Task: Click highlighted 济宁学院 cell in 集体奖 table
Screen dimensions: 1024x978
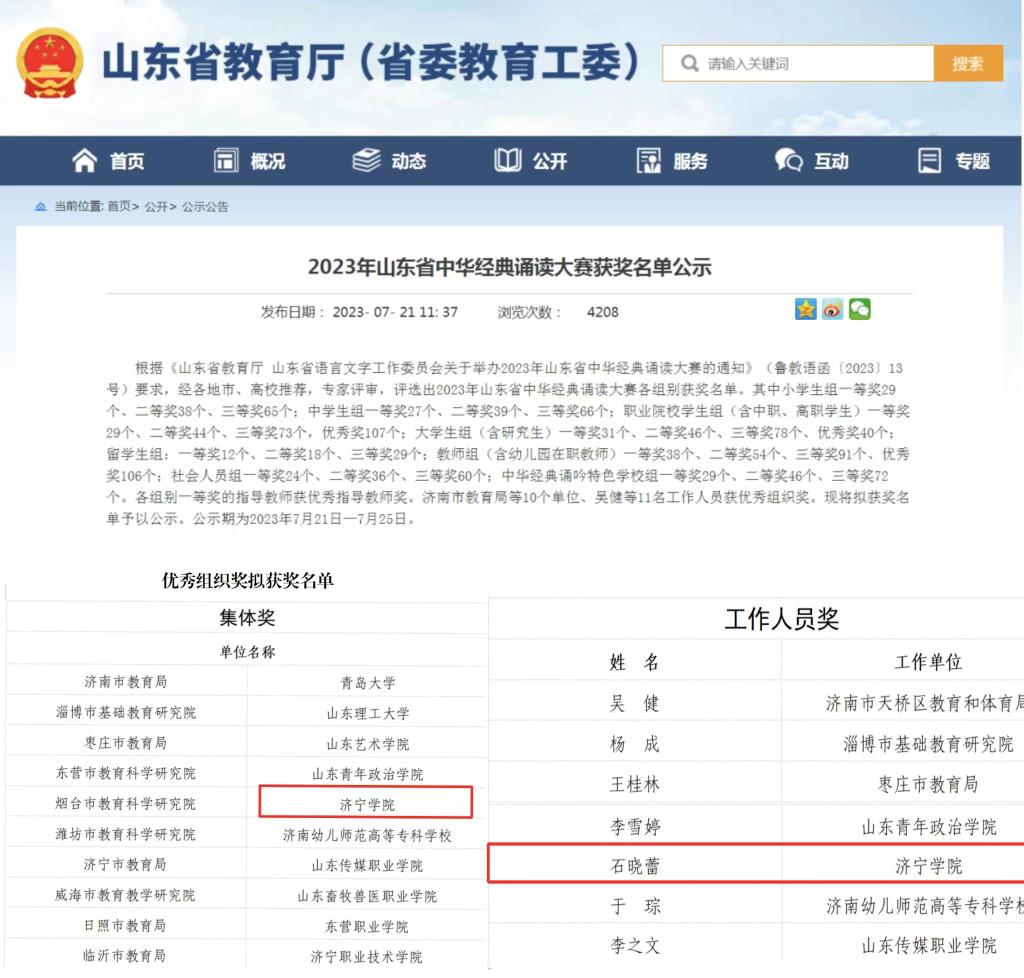Action: click(366, 804)
